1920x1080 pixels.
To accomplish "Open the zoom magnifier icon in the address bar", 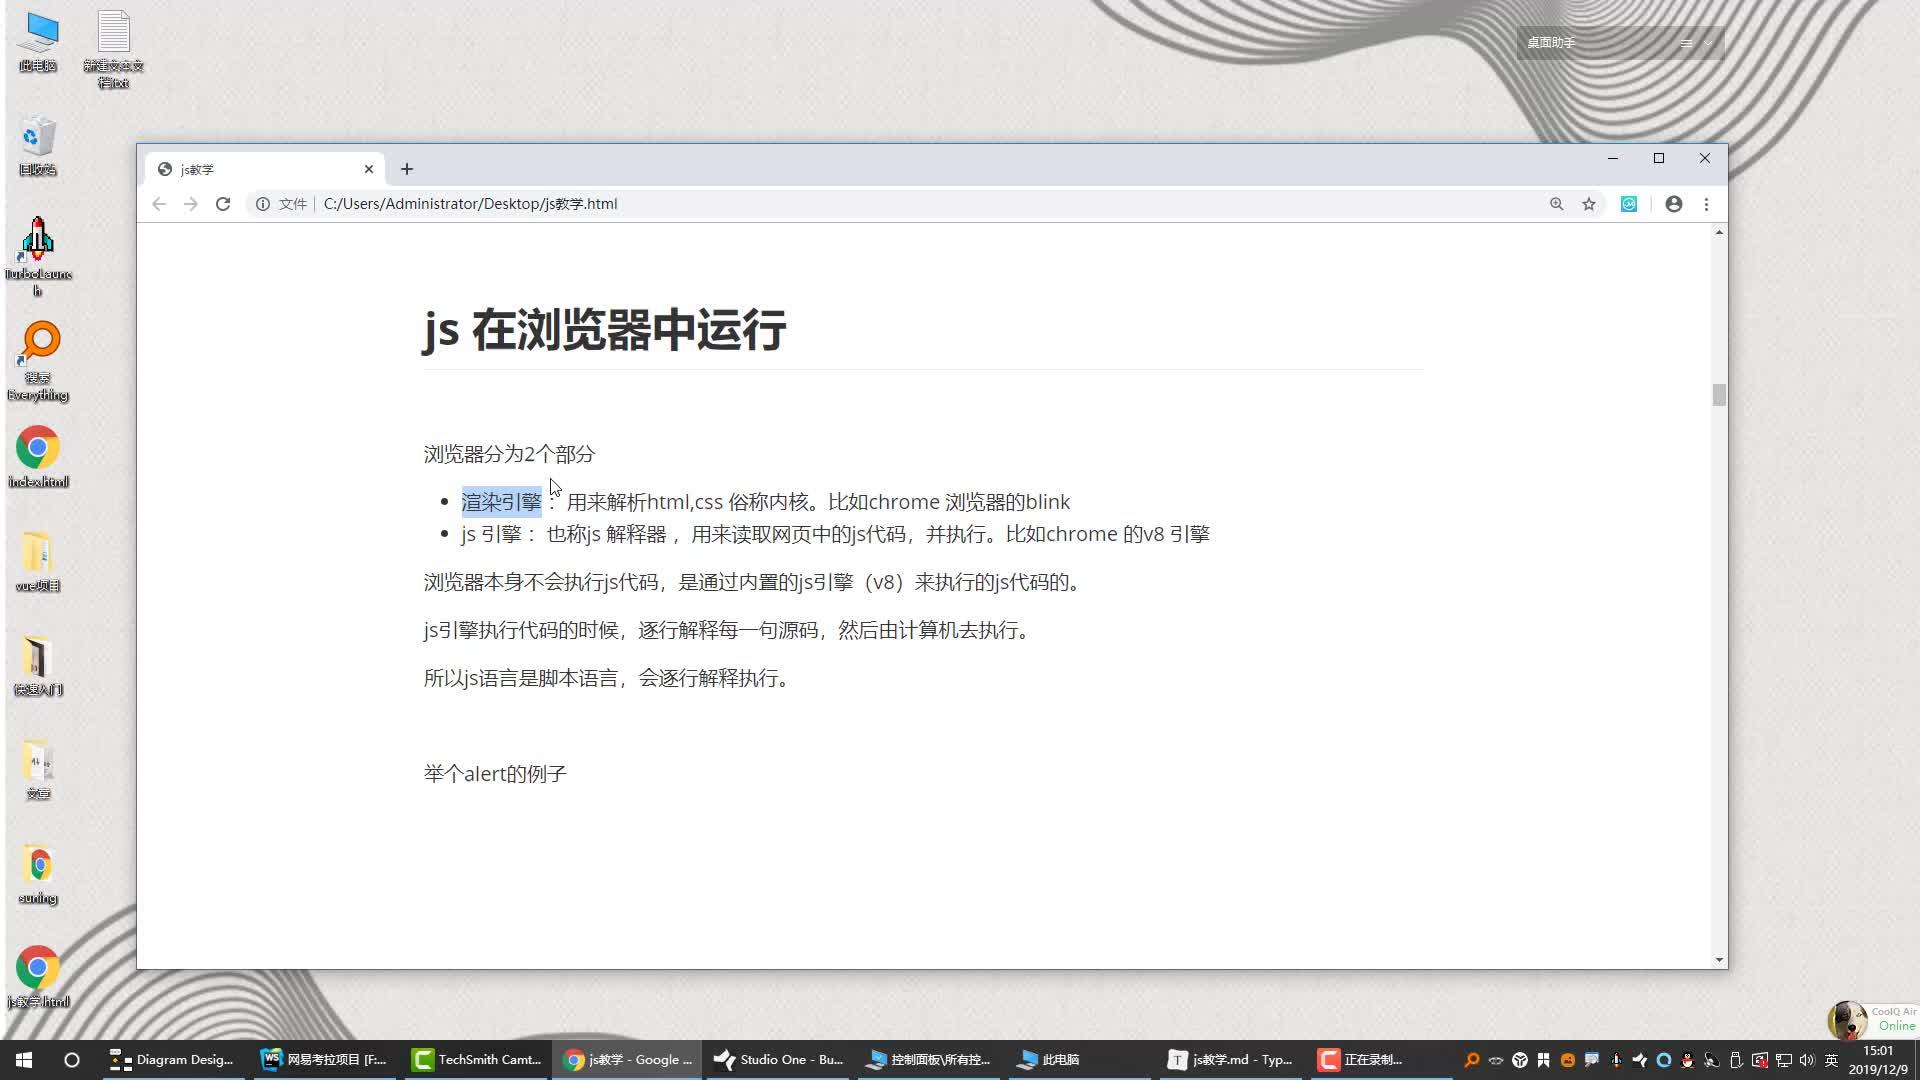I will pos(1557,204).
